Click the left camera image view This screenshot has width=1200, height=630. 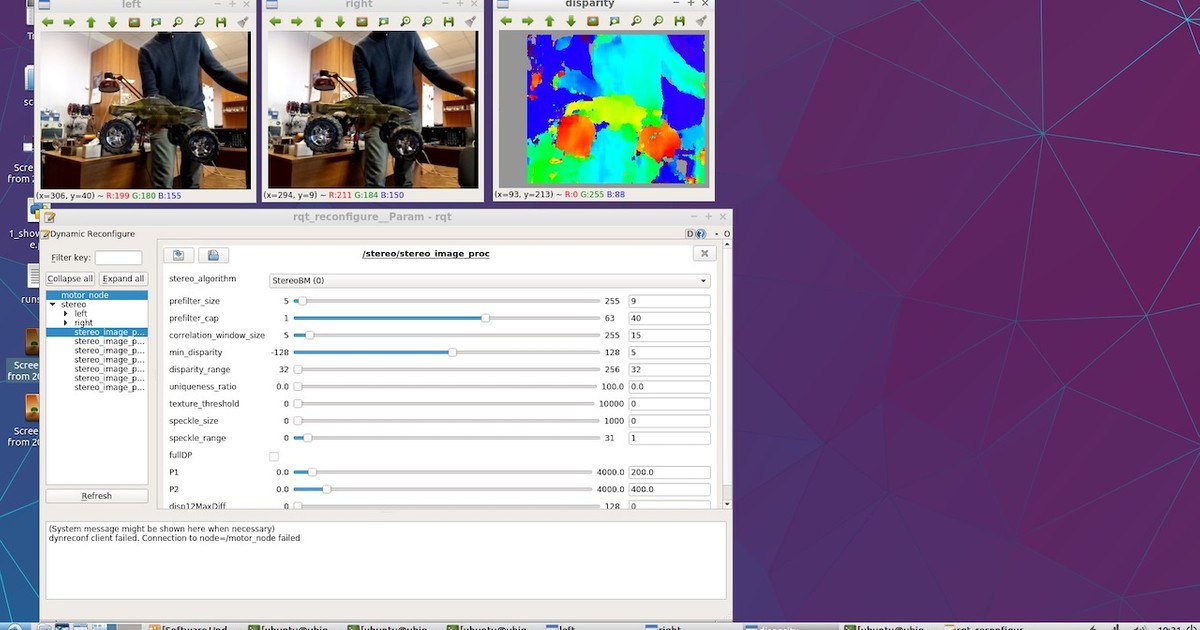click(144, 110)
